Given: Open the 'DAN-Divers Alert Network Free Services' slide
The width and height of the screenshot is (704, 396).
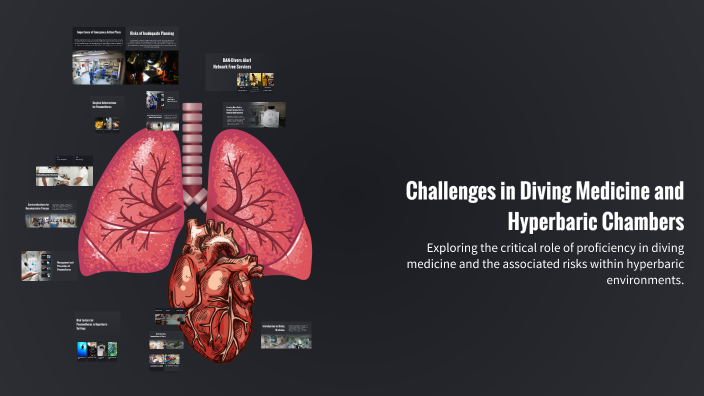Looking at the screenshot, I should [x=240, y=73].
